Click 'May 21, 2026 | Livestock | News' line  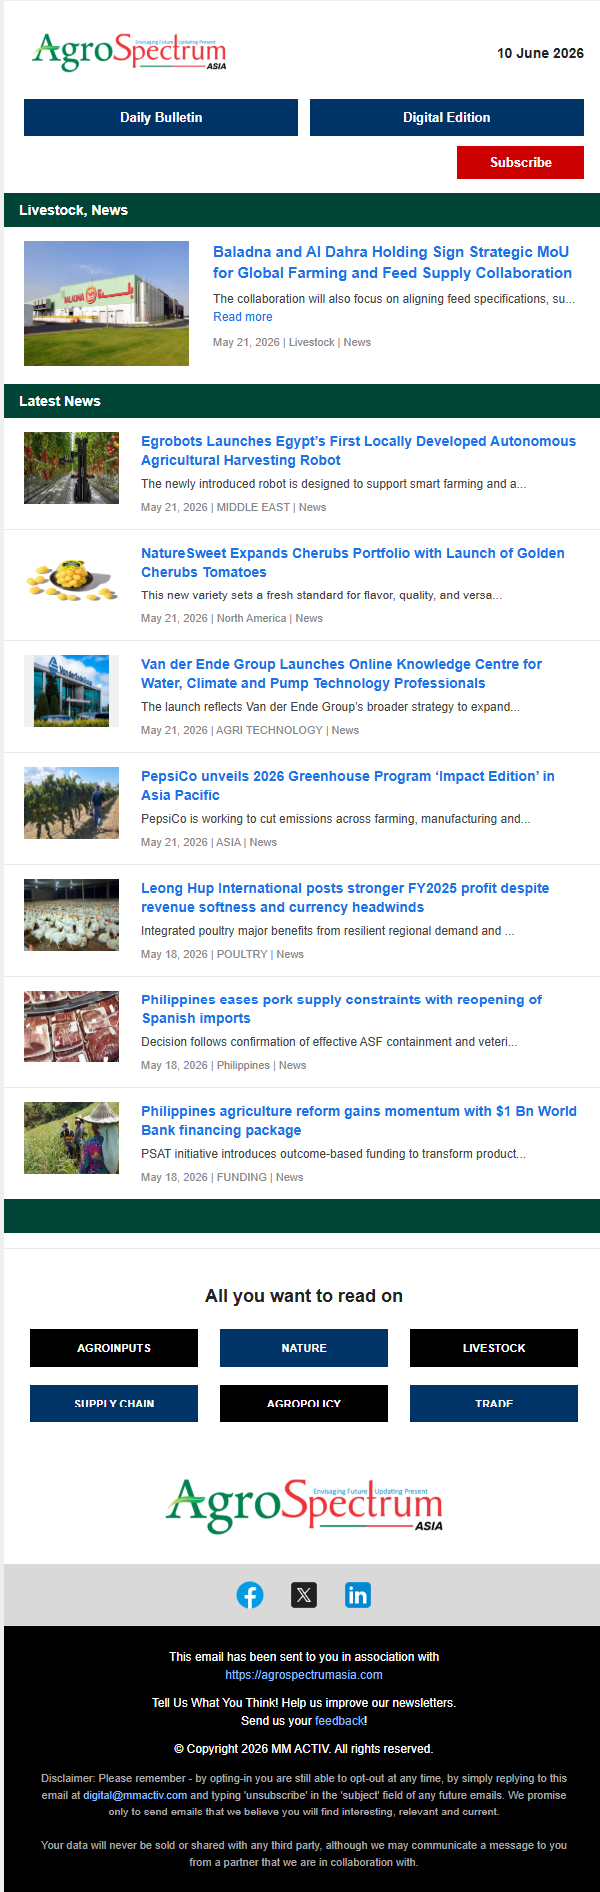(291, 342)
